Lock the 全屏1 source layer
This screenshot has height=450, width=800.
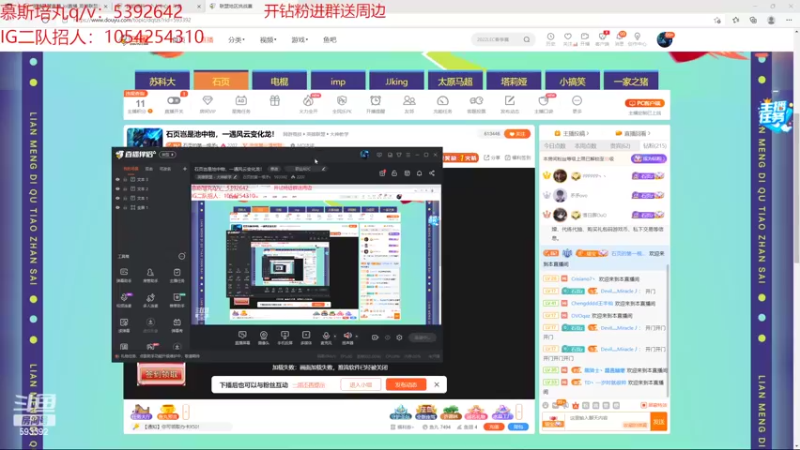tap(125, 208)
